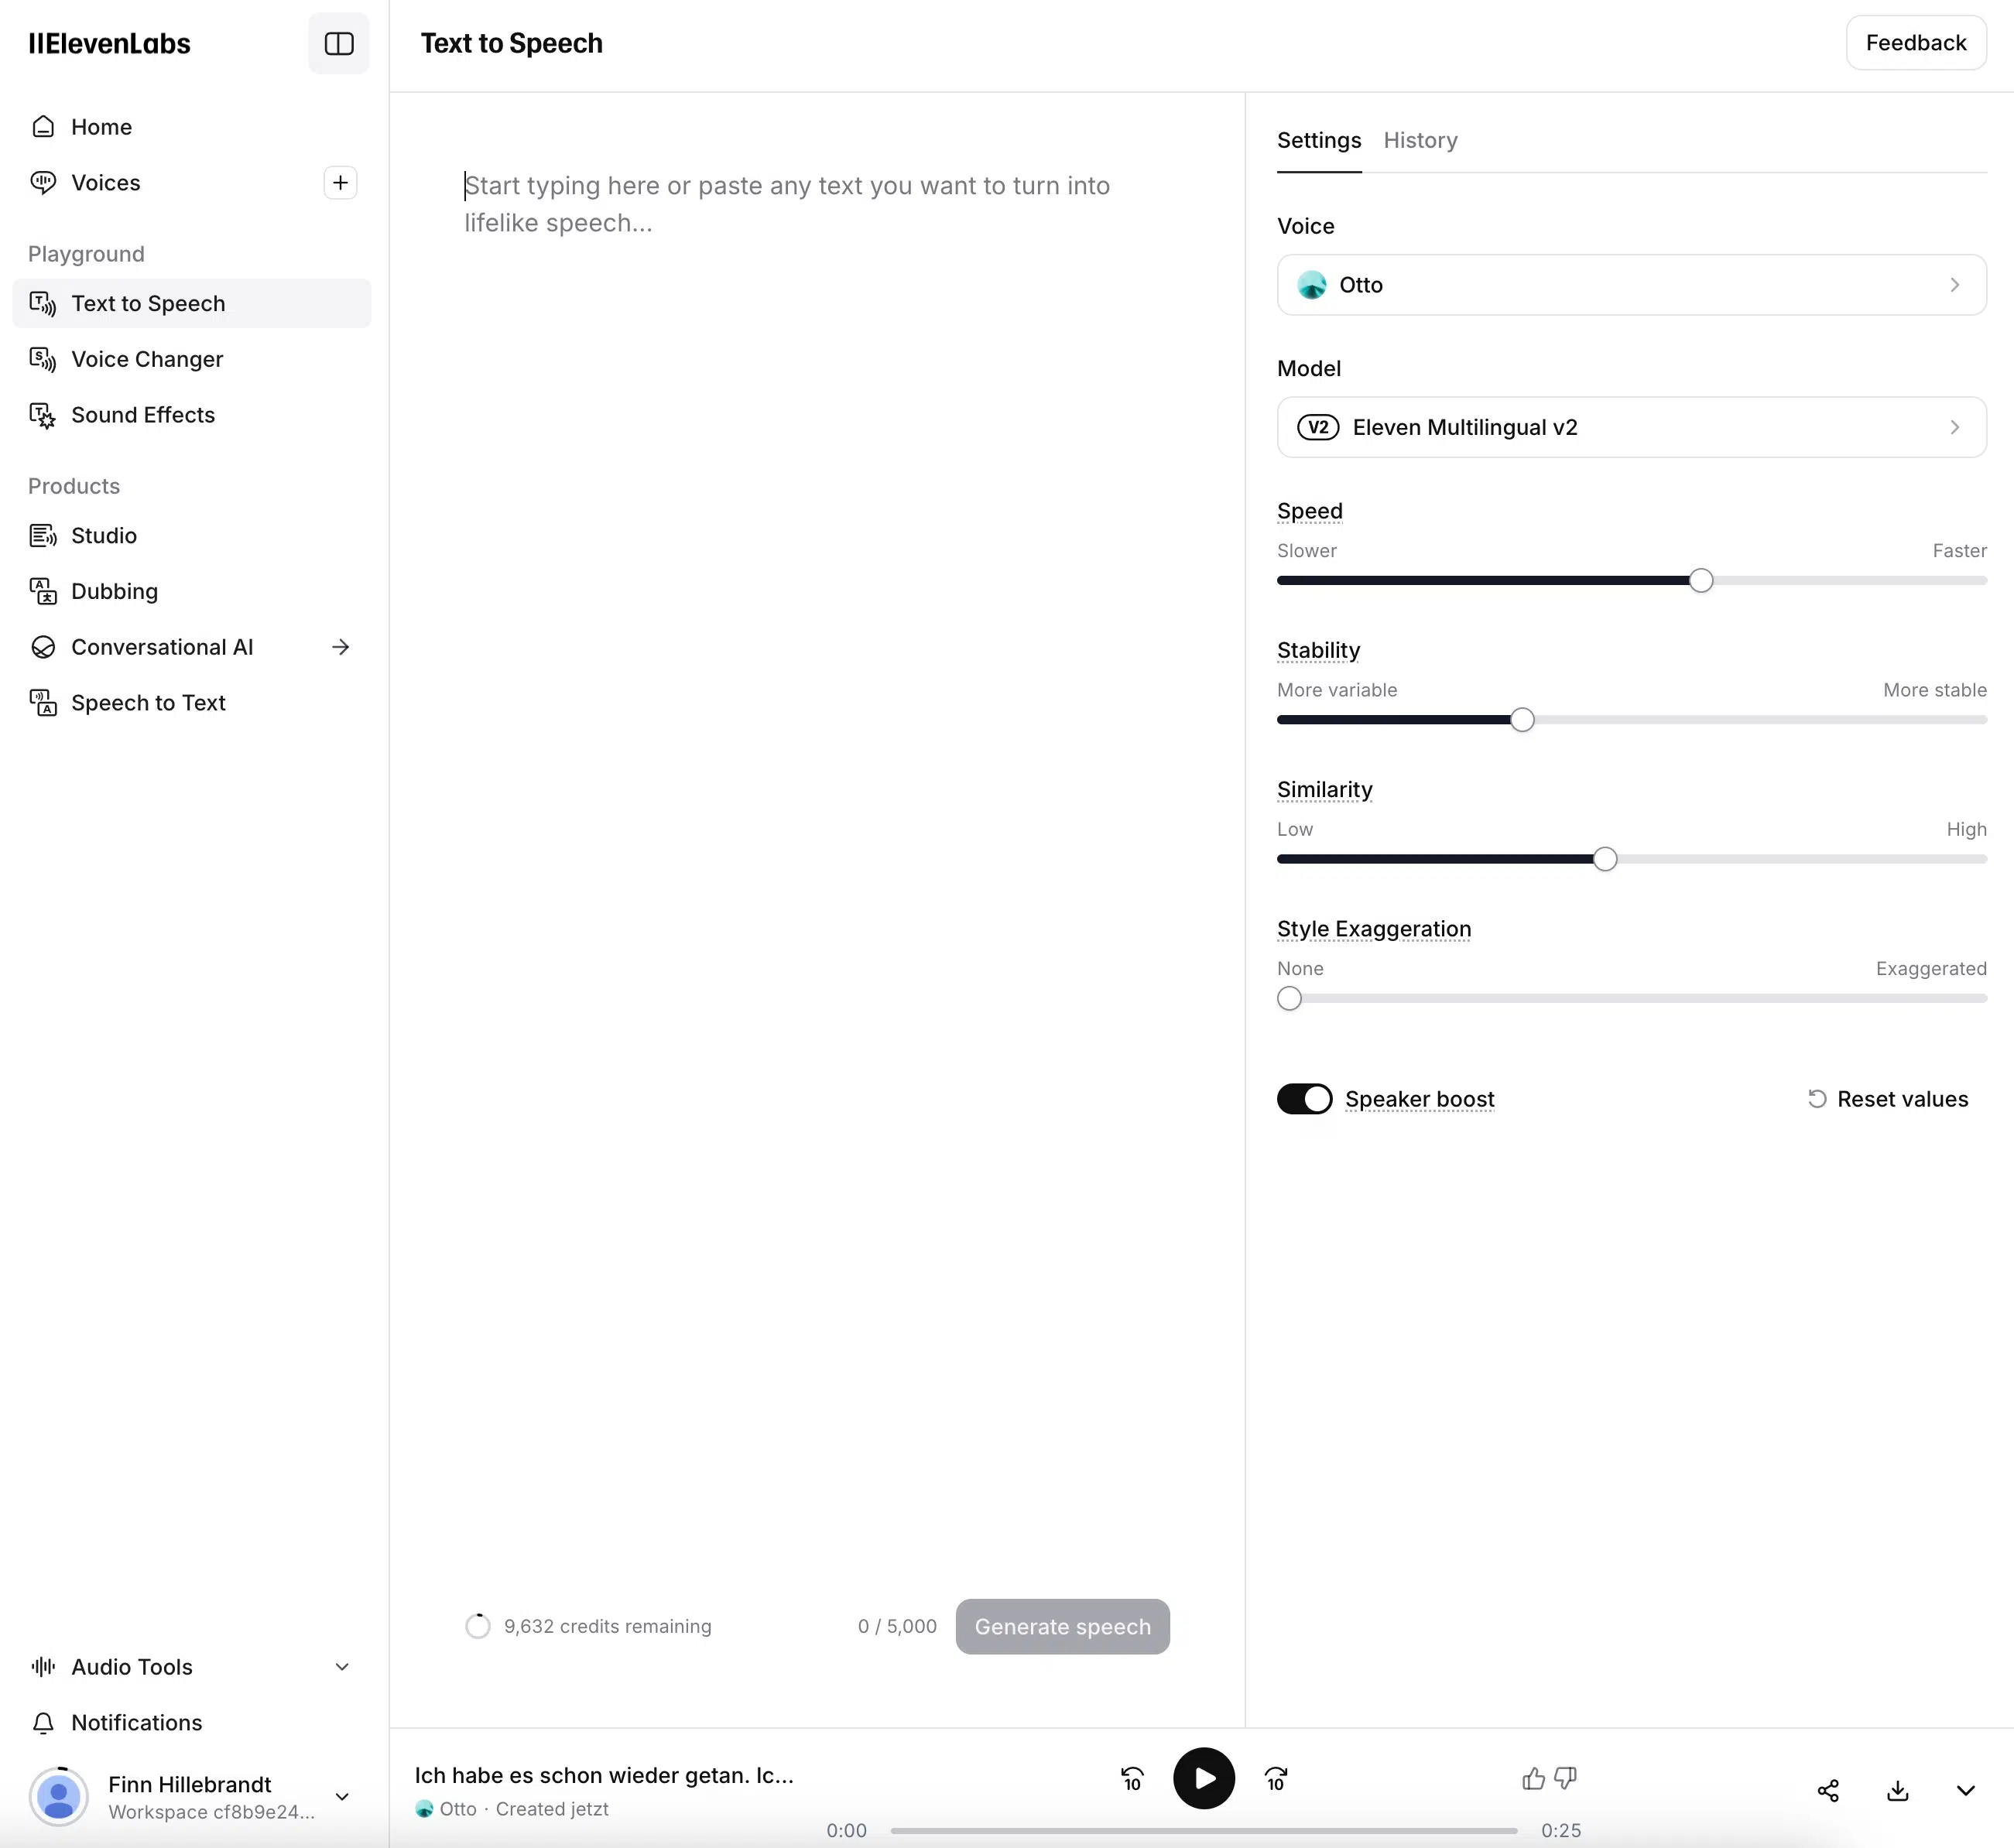Click the Conversational AI arrow icon
This screenshot has width=2014, height=1848.
(341, 647)
